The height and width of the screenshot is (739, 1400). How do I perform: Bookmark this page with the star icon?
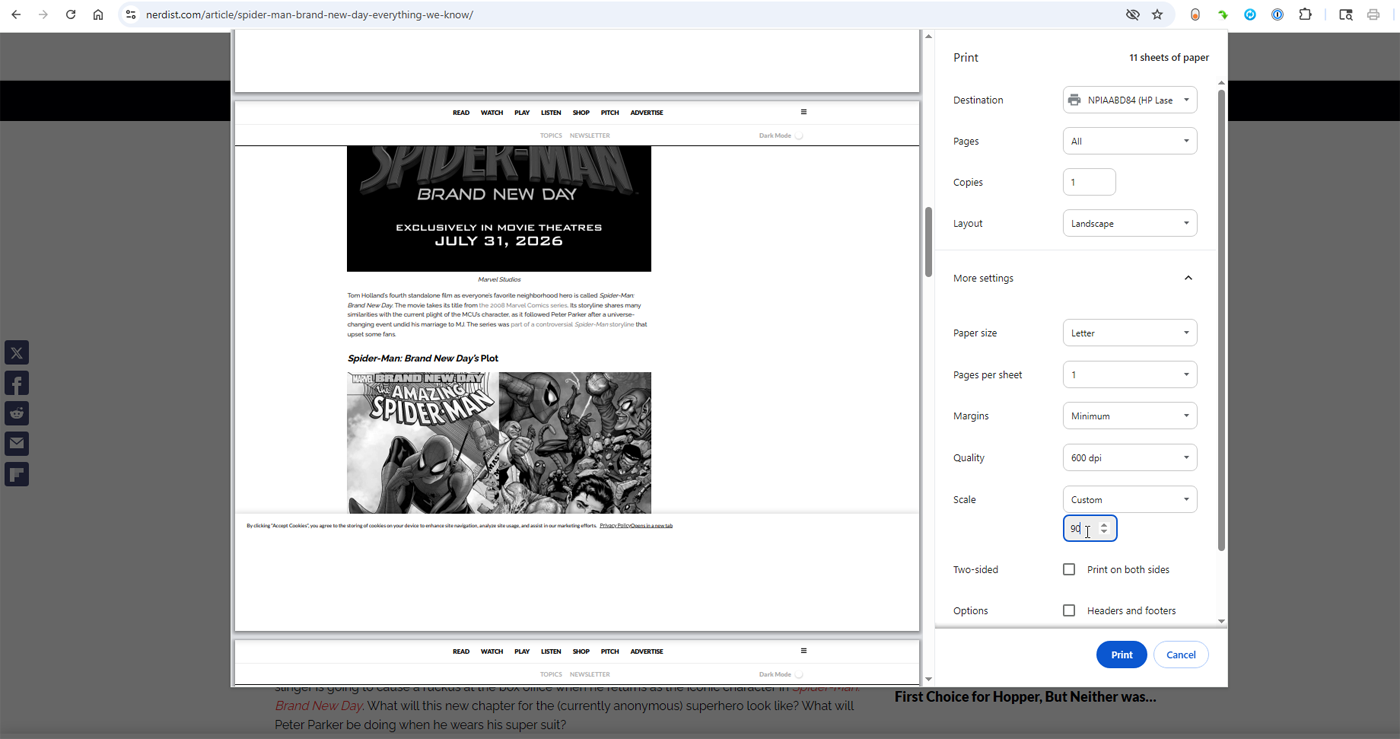[1157, 15]
